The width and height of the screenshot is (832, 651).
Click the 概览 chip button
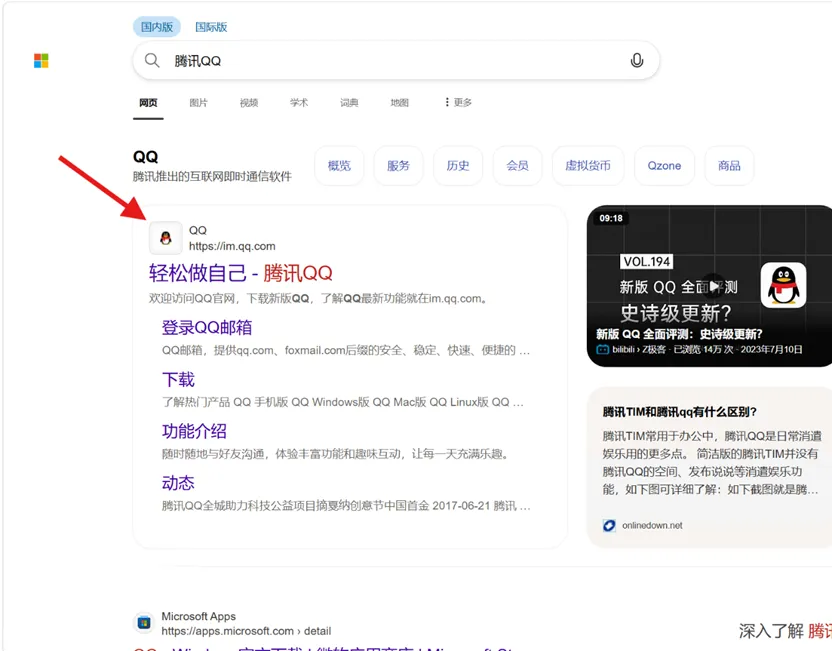[339, 166]
